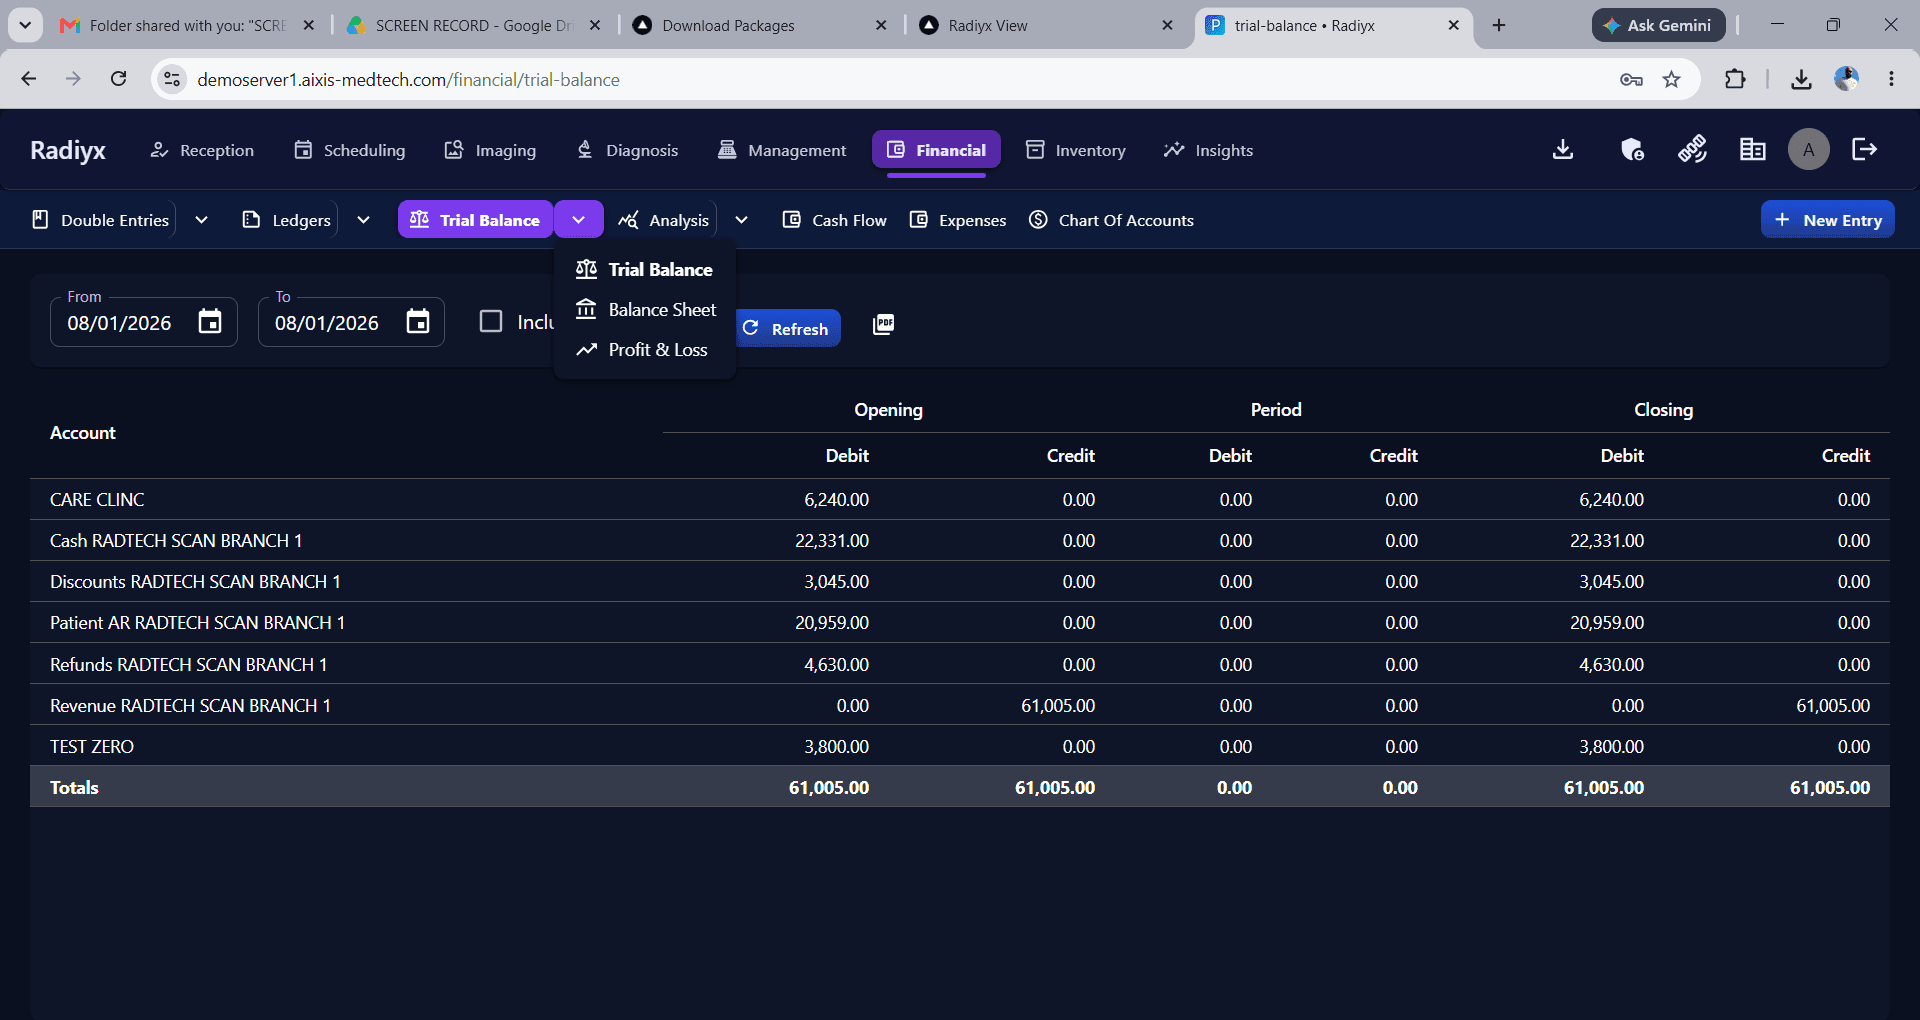Click the user avatar labeled A
1920x1020 pixels.
[x=1808, y=150]
